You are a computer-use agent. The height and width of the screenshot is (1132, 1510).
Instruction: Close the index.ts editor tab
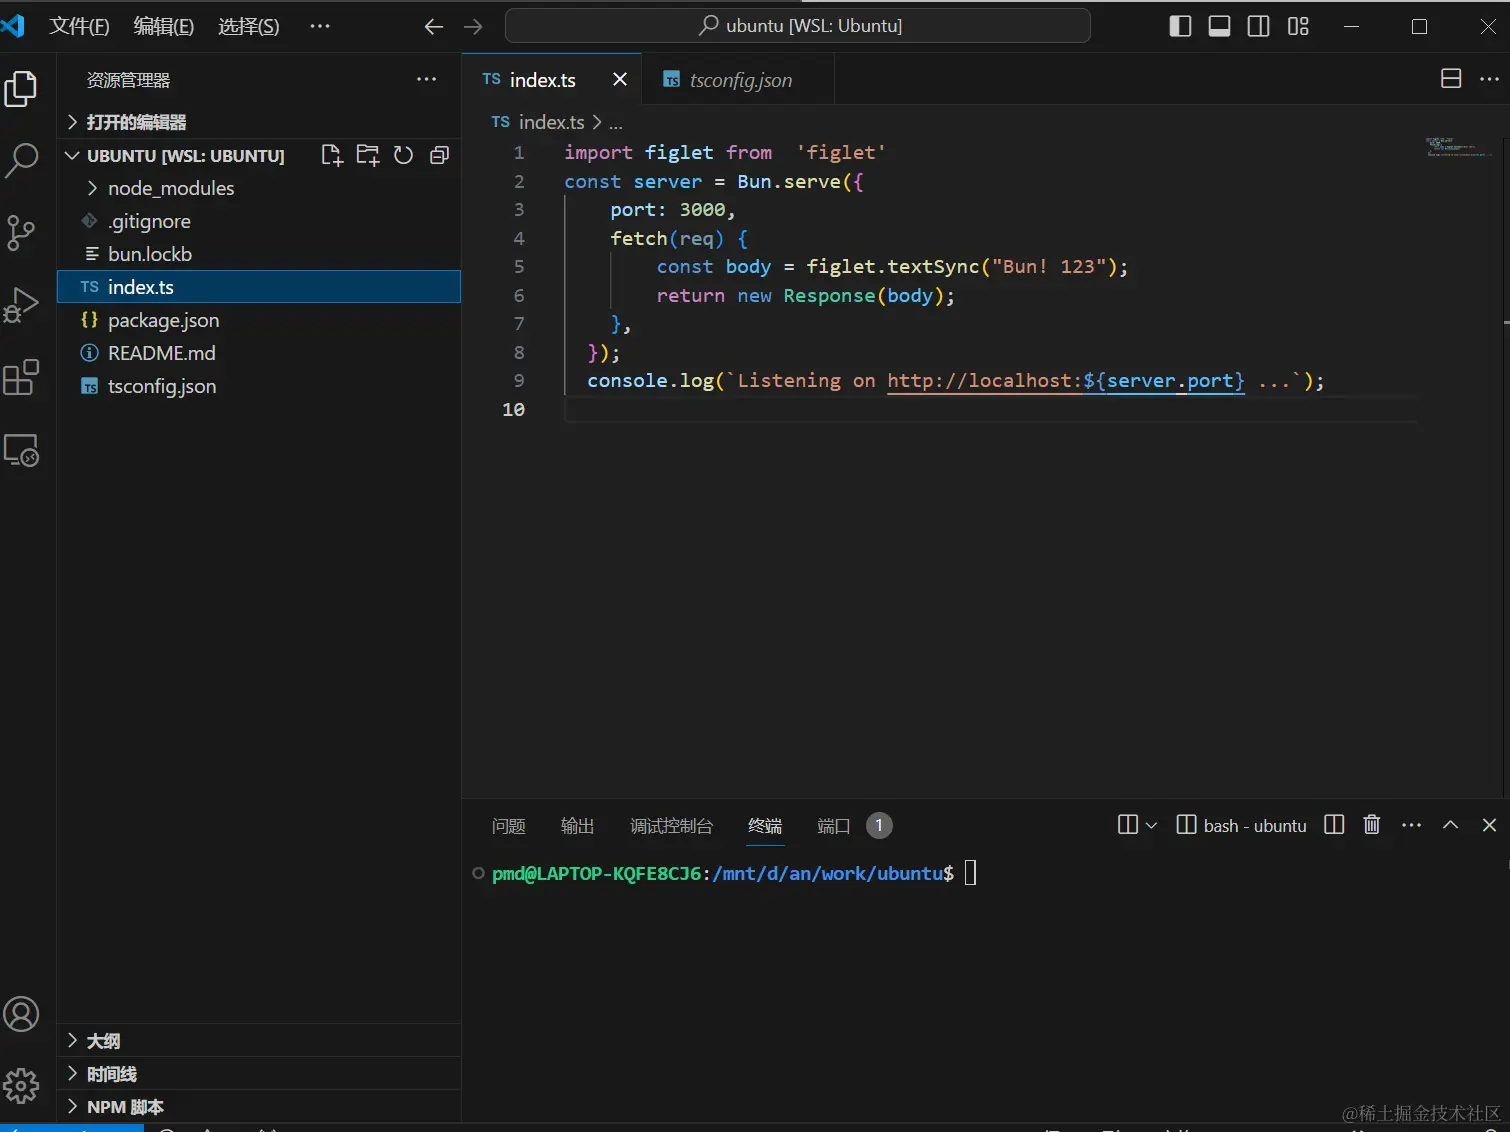tap(620, 79)
